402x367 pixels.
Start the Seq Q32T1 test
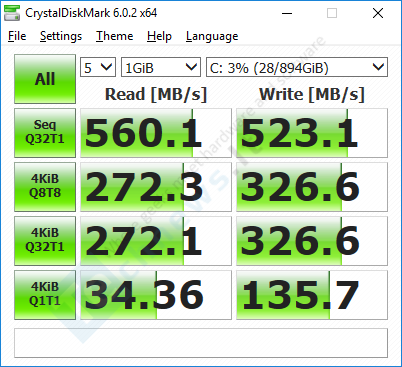tap(45, 133)
